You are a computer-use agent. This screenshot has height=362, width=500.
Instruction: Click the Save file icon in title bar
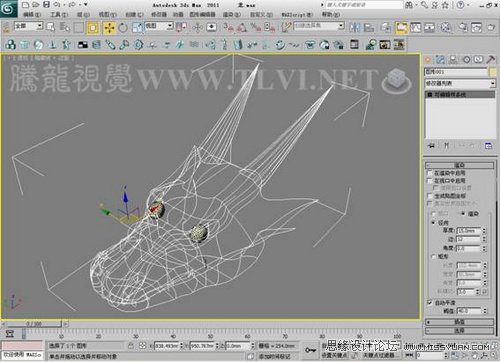47,5
